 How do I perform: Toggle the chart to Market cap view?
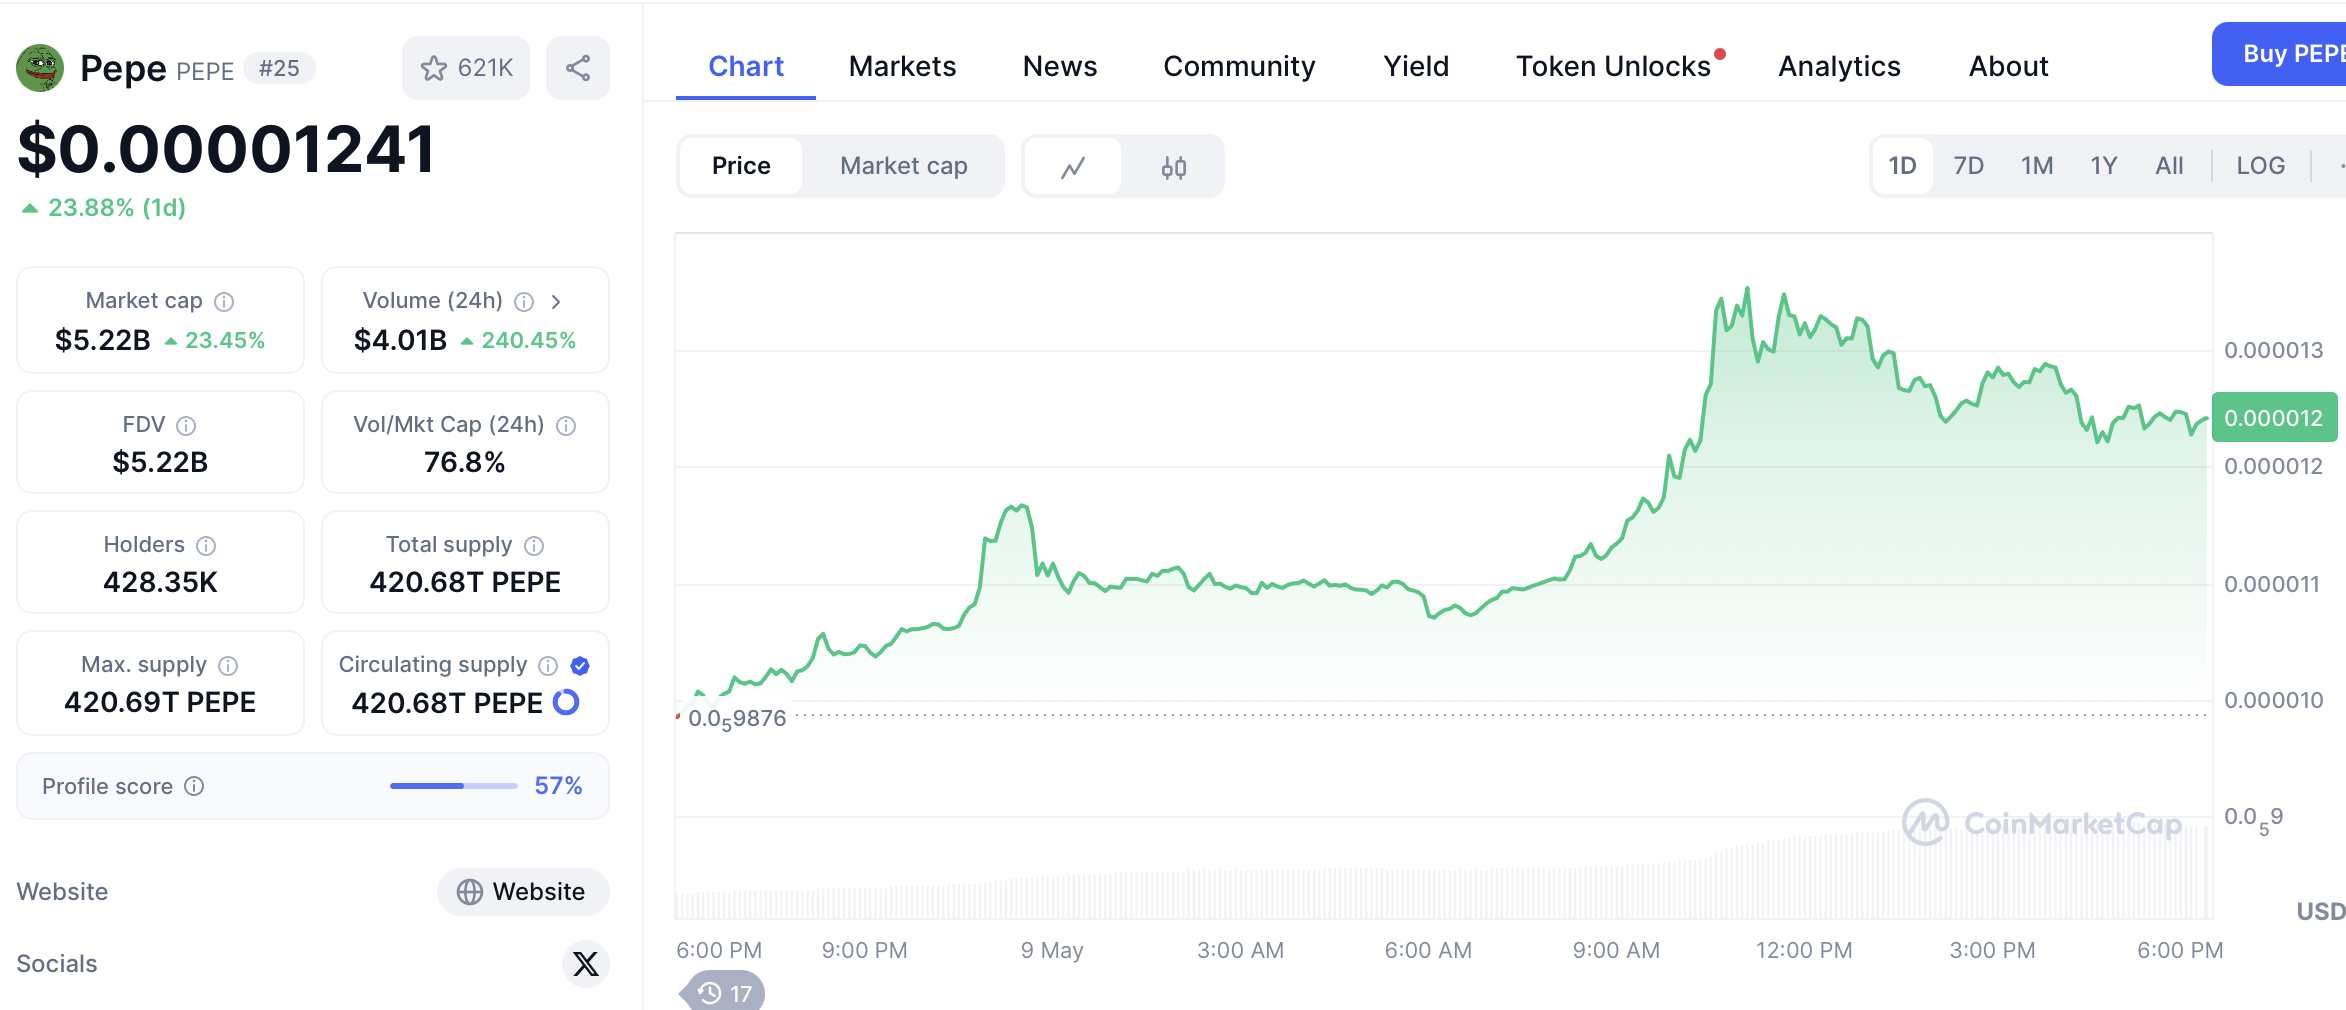[903, 166]
